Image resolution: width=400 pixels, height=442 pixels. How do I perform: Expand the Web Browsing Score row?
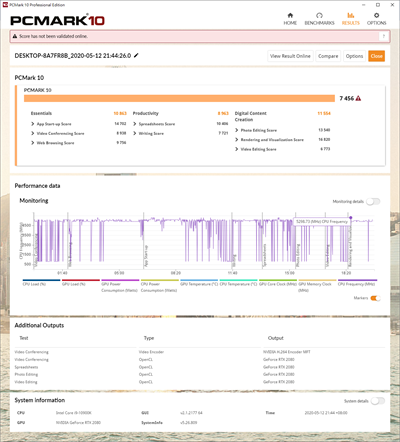33,143
